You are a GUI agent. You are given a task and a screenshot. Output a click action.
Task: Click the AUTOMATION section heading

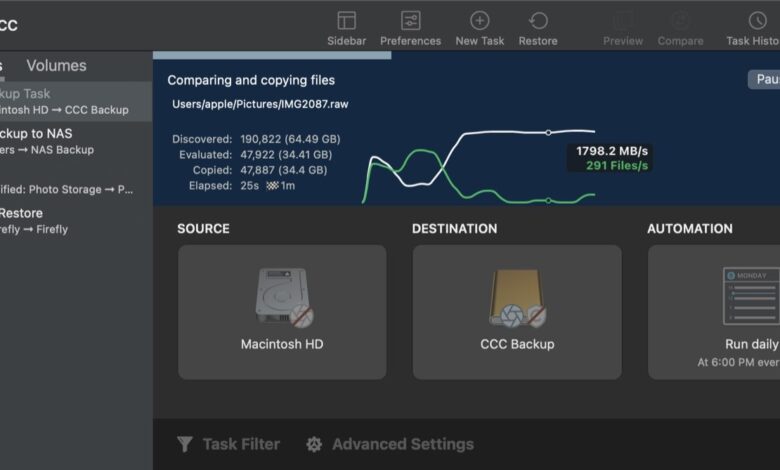[x=689, y=228]
